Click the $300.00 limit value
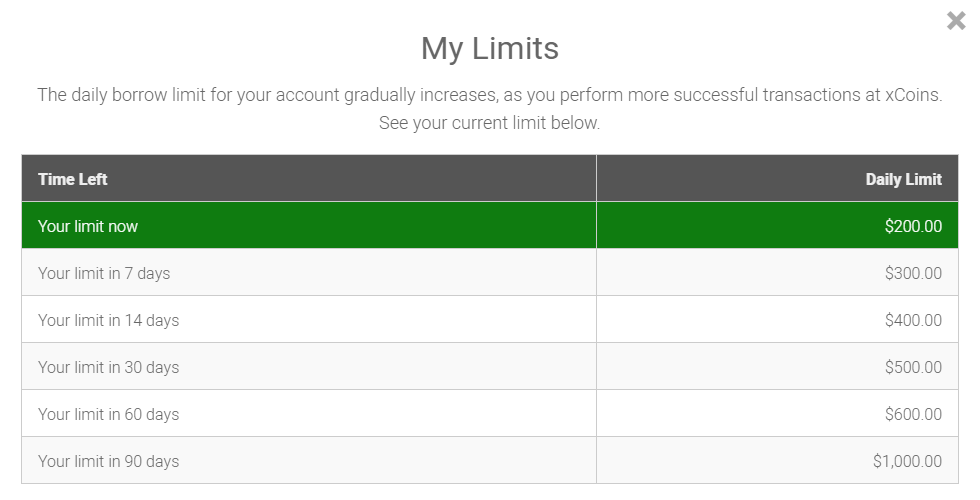Image resolution: width=980 pixels, height=500 pixels. [x=913, y=272]
